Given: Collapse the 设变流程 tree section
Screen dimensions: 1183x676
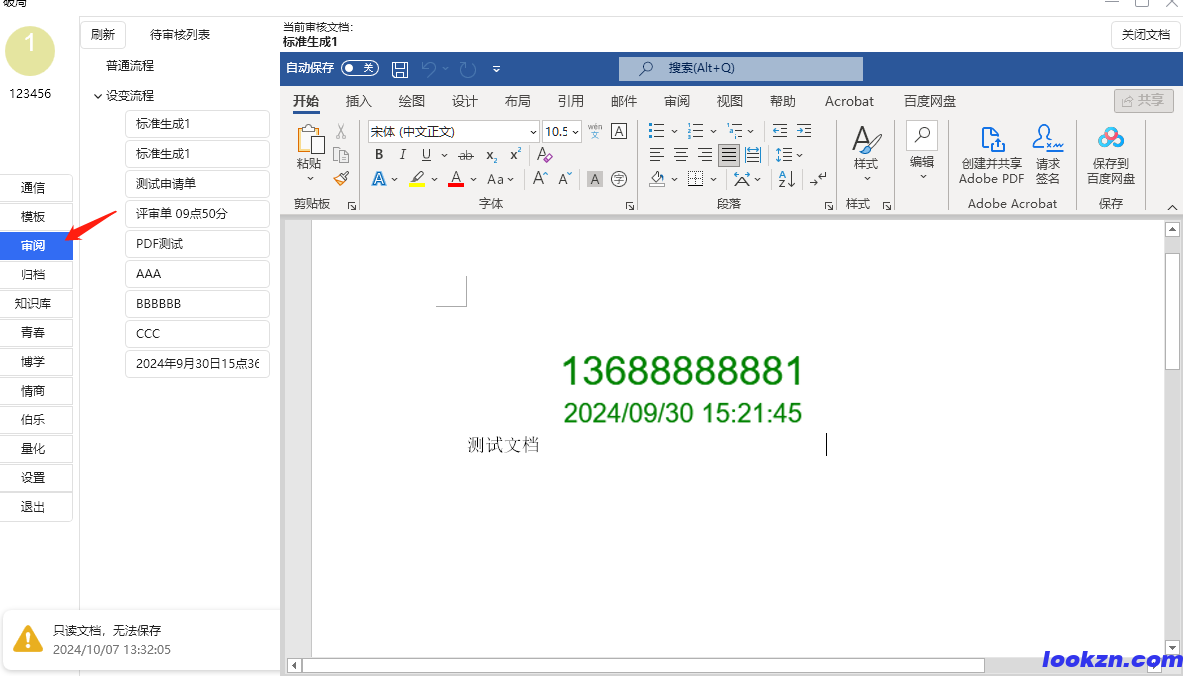Looking at the screenshot, I should click(97, 95).
